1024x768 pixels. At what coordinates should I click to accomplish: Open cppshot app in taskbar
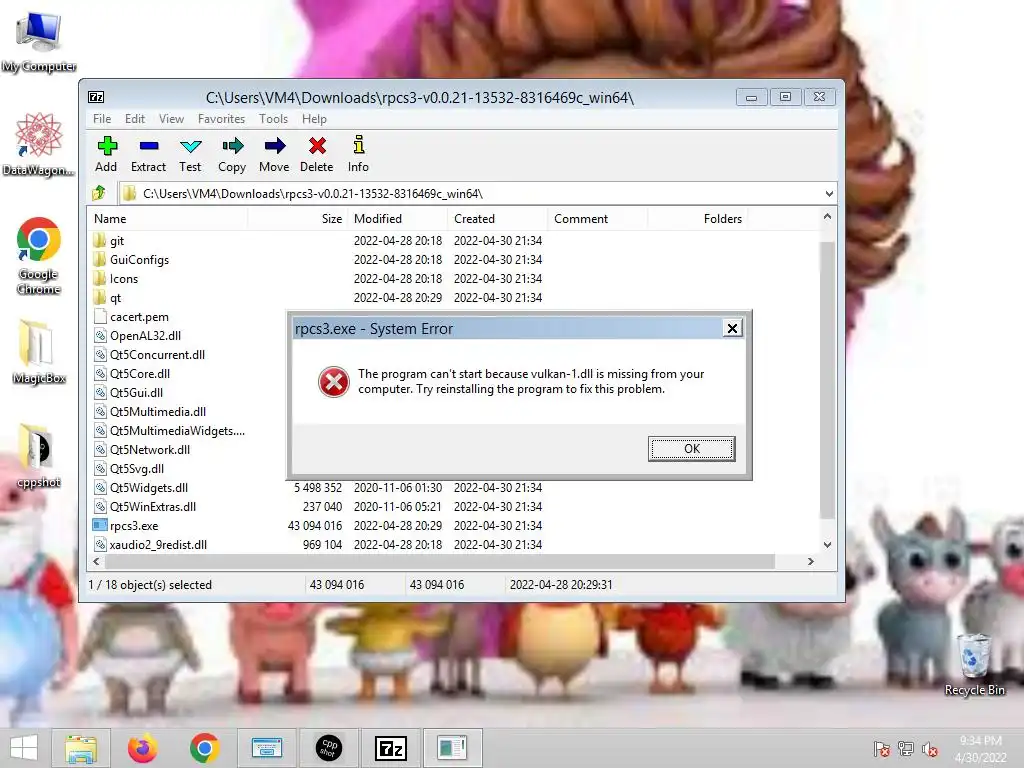[x=328, y=748]
